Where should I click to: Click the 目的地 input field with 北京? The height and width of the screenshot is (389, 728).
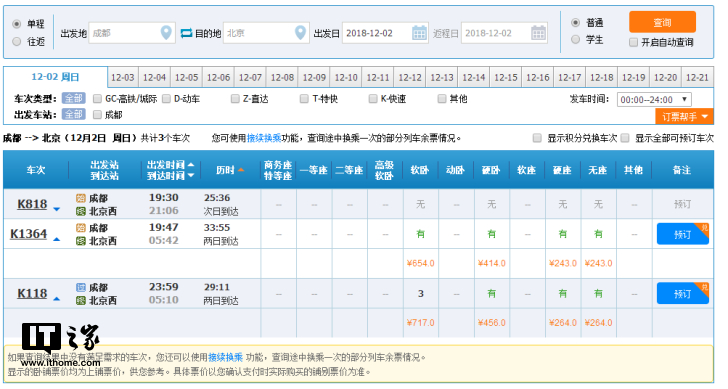(266, 33)
